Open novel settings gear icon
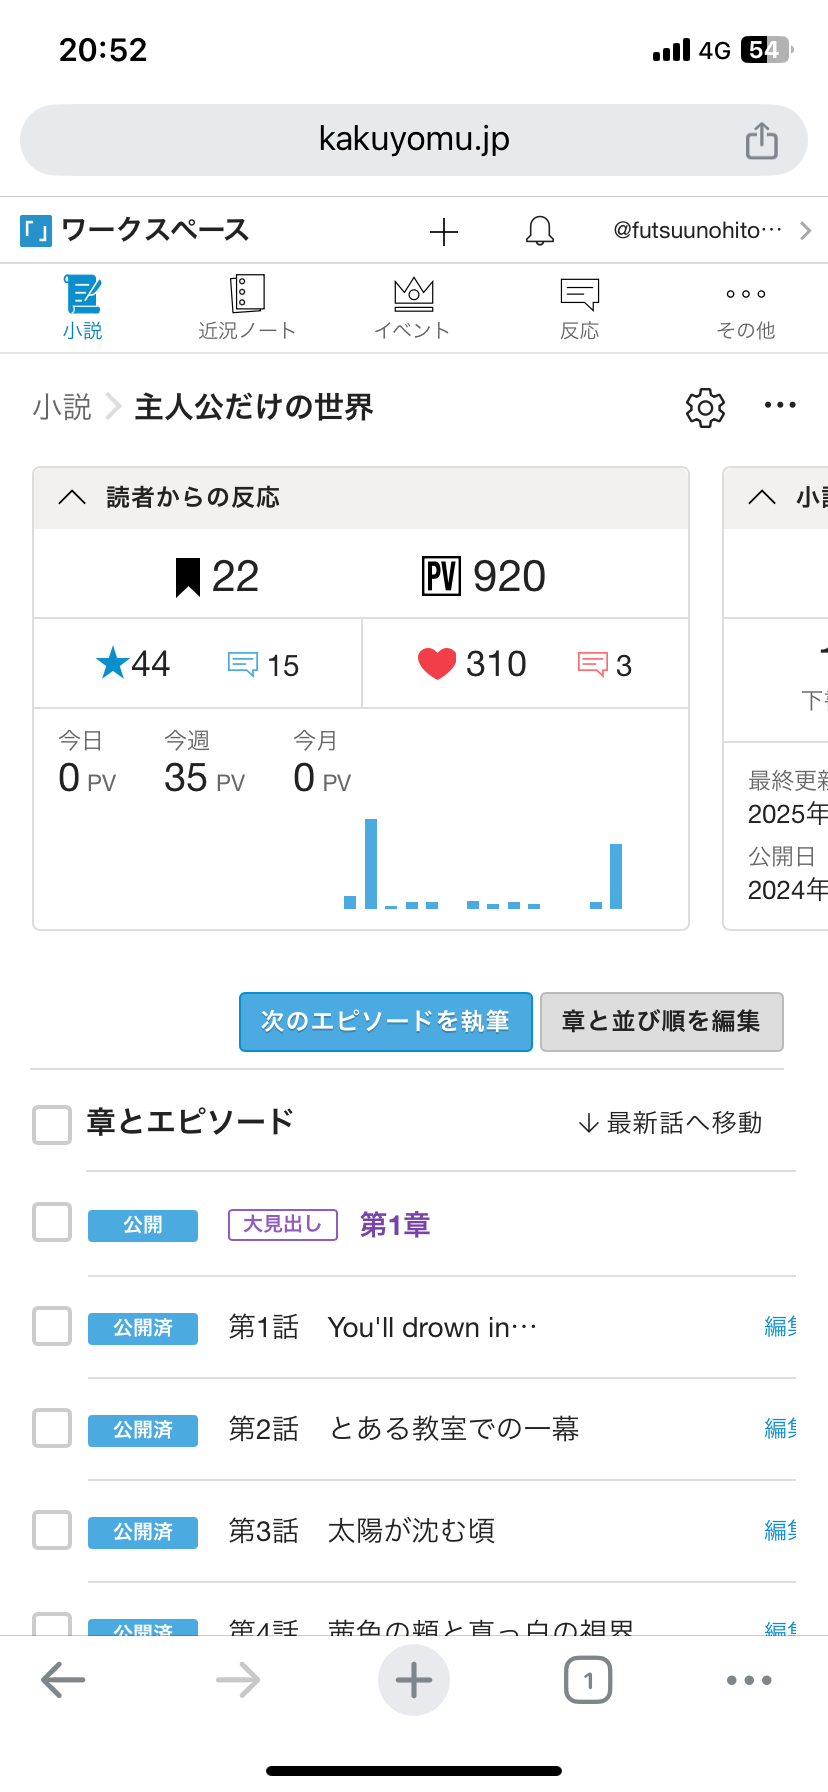828x1792 pixels. click(x=705, y=407)
